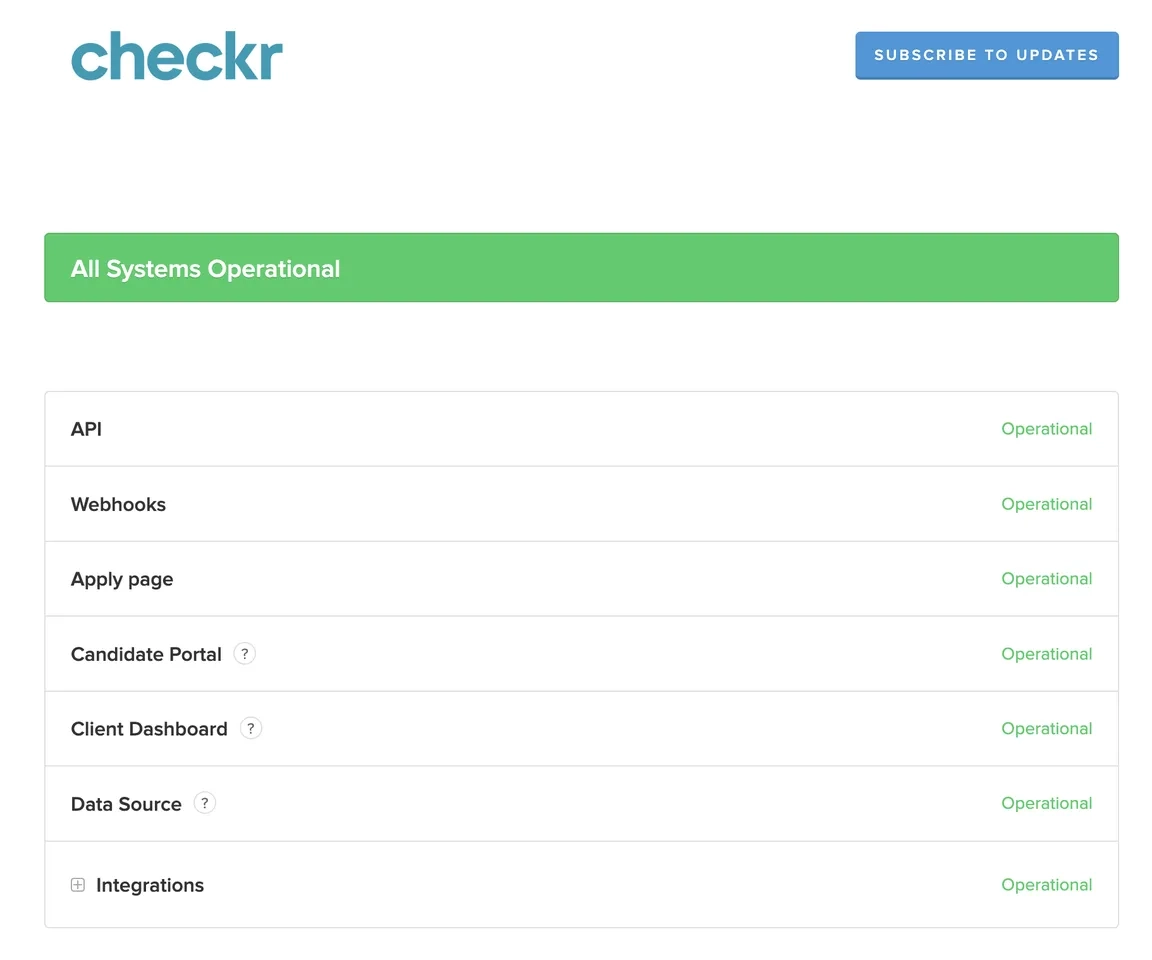
Task: Click Operational status in Integrations row
Action: 1047,885
